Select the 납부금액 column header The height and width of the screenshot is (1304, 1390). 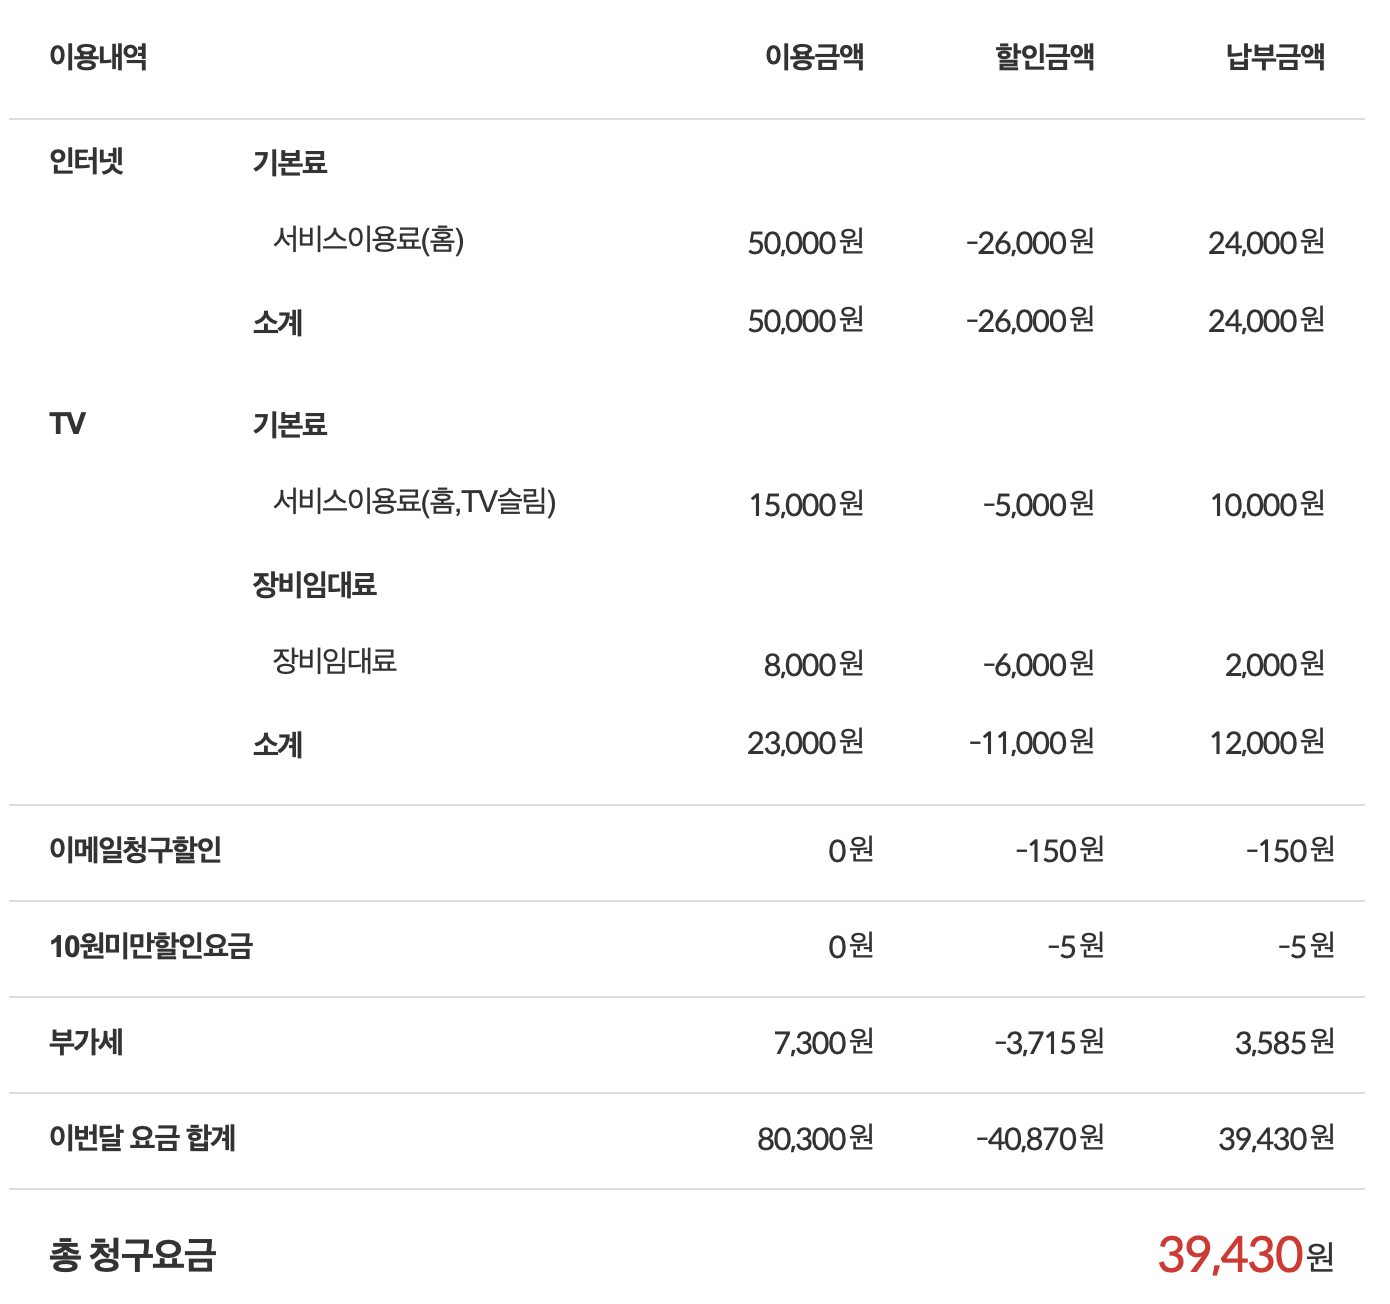(1275, 57)
